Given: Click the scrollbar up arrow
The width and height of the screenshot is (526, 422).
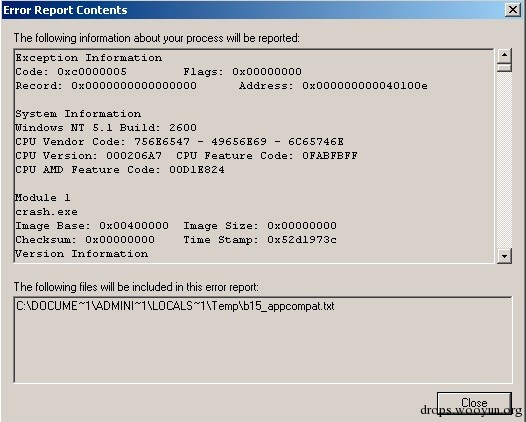Looking at the screenshot, I should pos(504,56).
